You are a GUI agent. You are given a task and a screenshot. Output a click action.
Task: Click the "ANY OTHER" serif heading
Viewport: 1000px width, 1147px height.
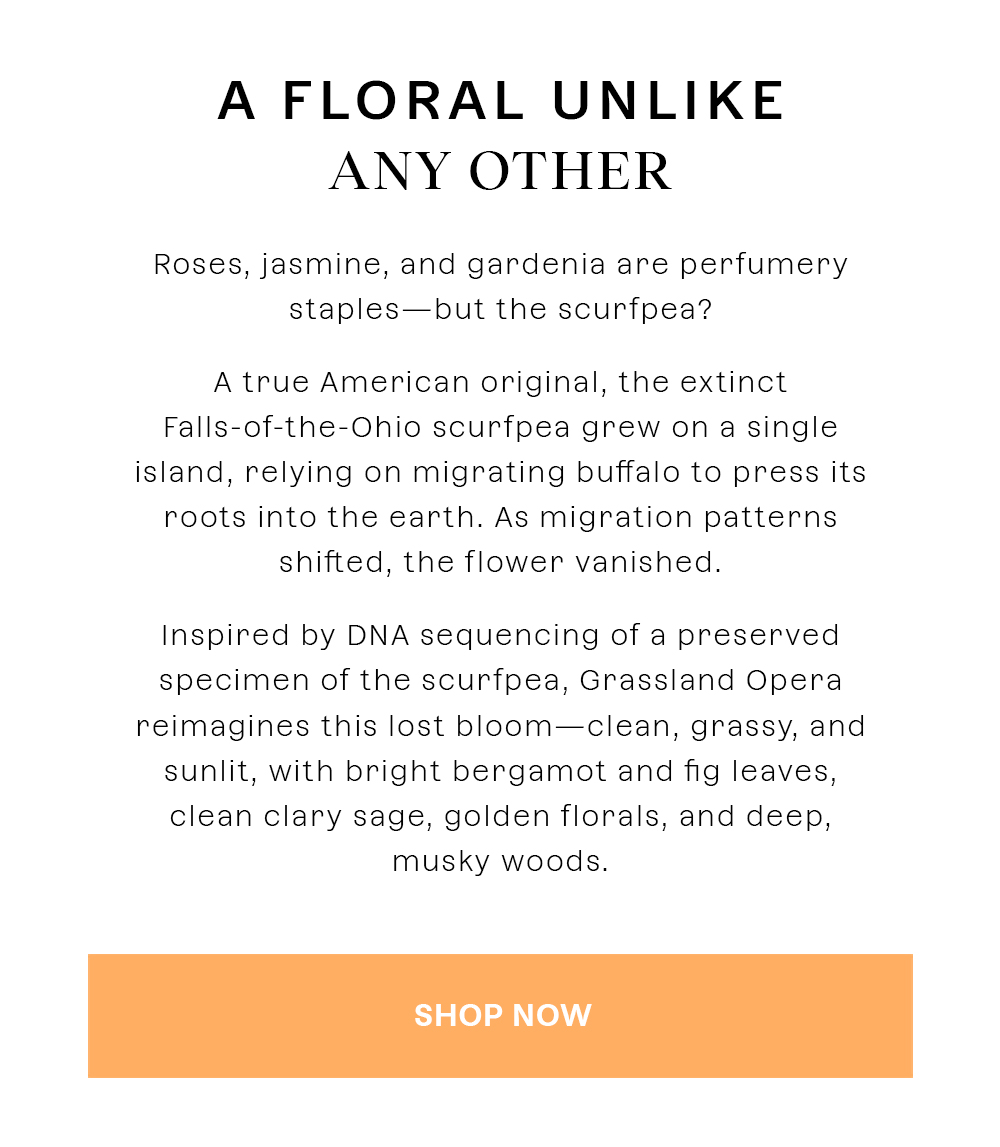500,172
